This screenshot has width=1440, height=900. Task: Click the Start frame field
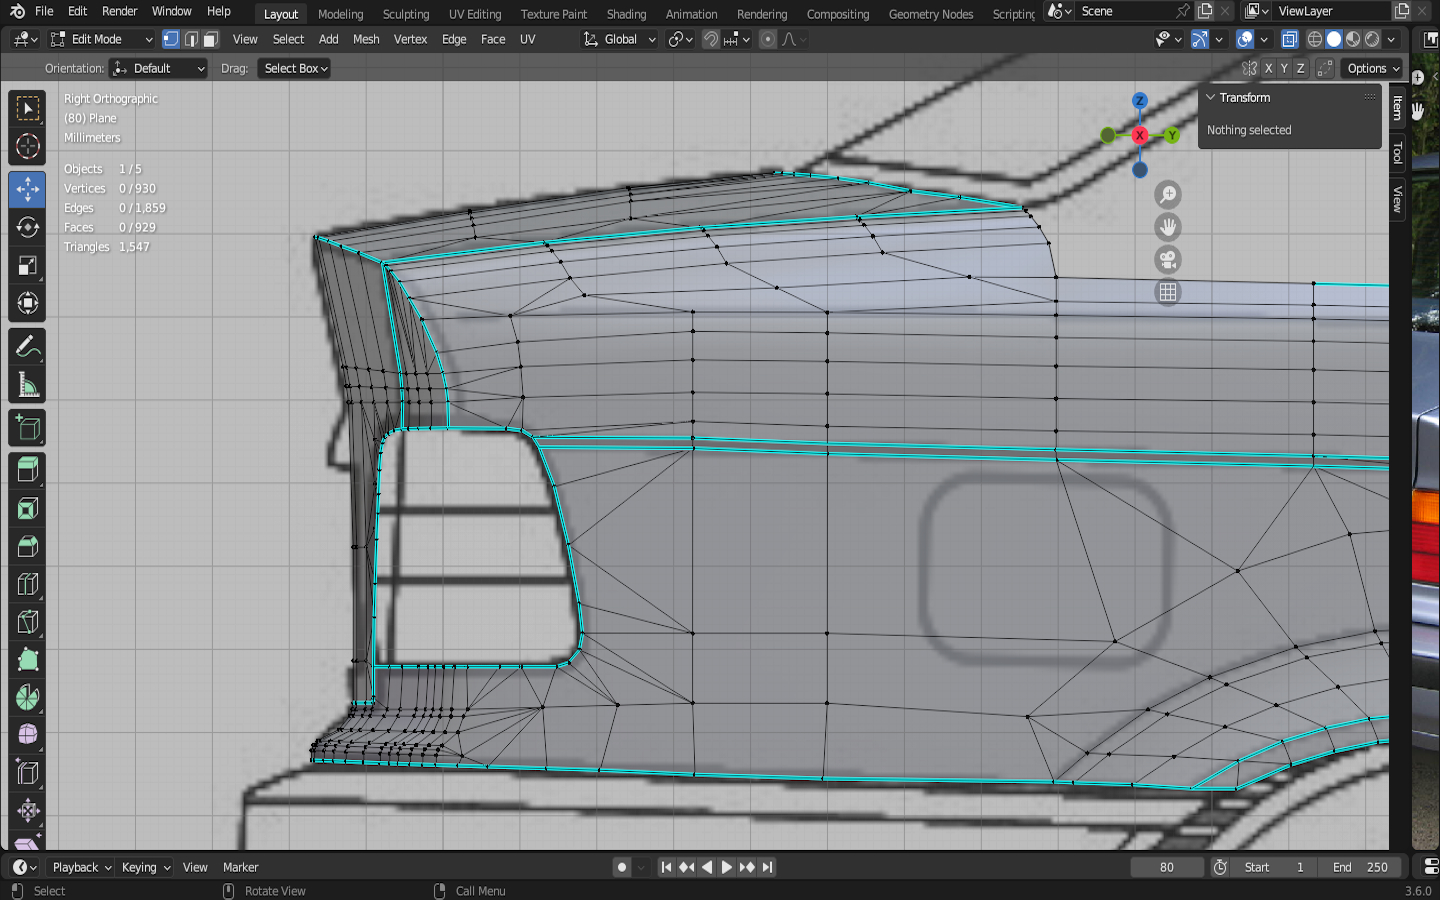(1274, 867)
